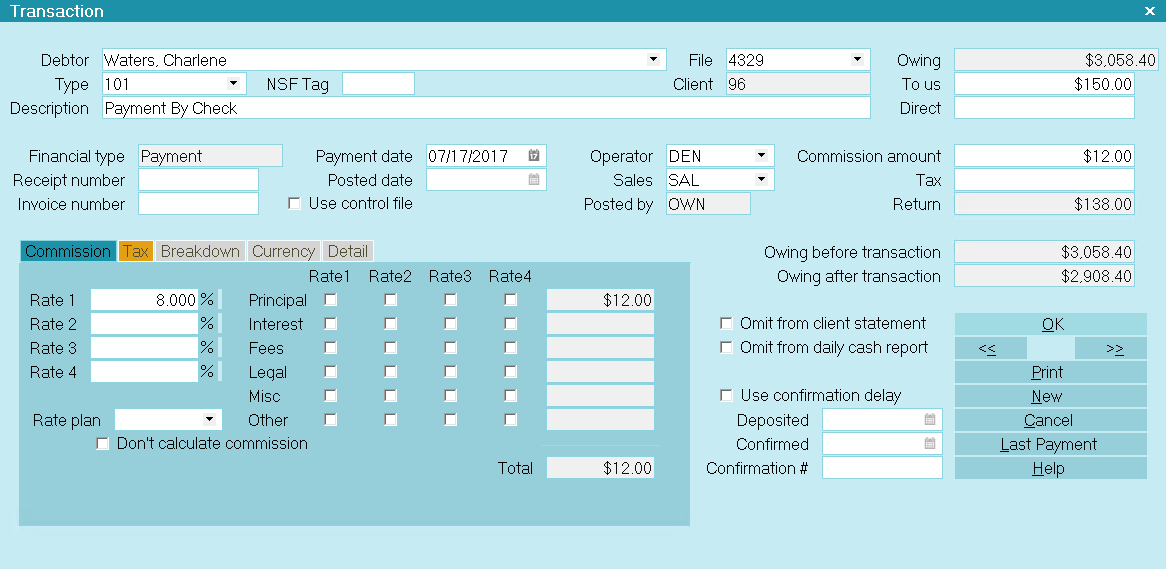Open the Posted date calendar icon

(534, 180)
